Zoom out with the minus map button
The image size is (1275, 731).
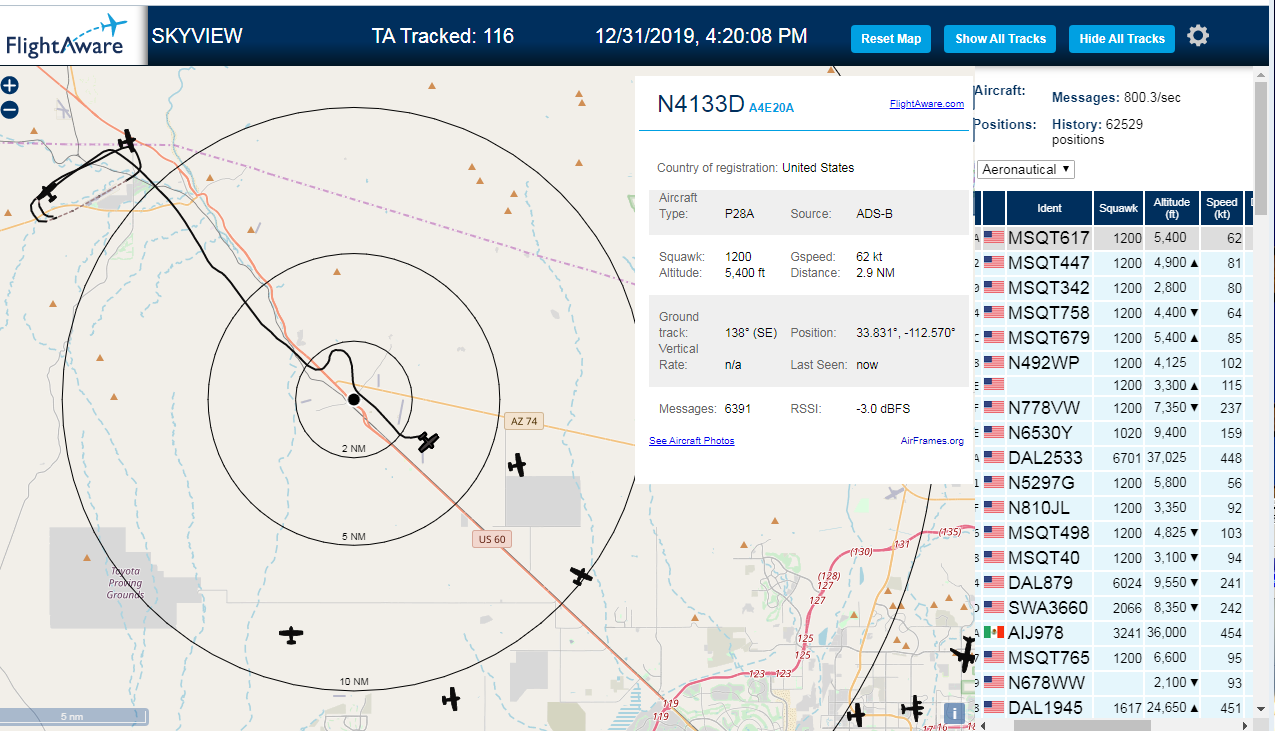9,110
